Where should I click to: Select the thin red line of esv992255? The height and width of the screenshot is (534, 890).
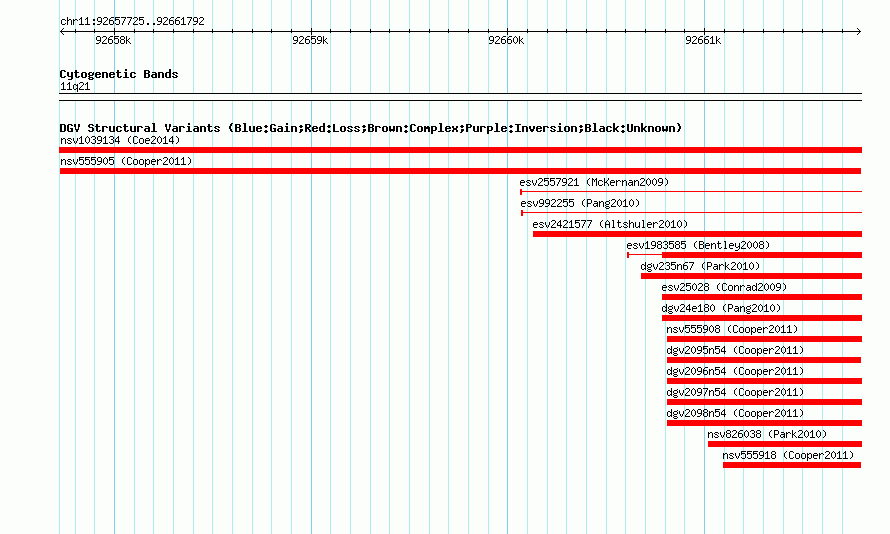click(x=691, y=213)
